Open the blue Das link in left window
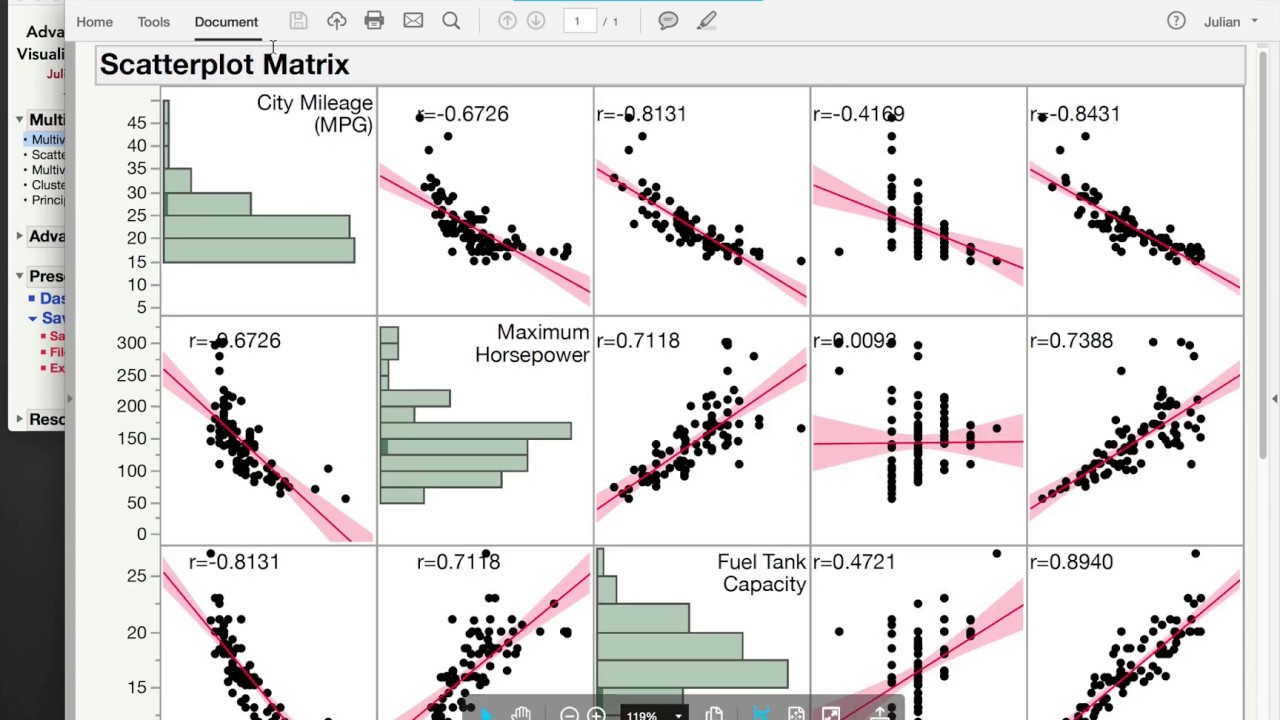This screenshot has height=720, width=1280. (52, 298)
